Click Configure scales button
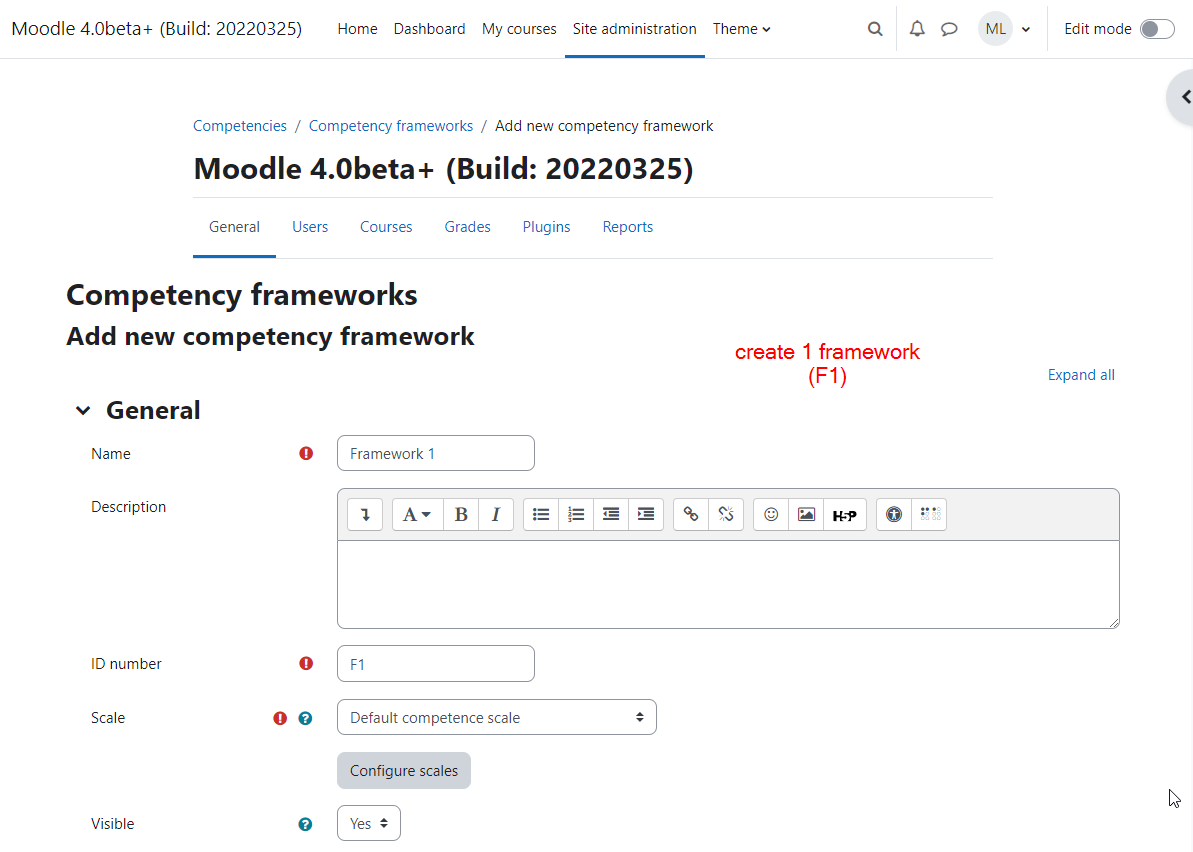The image size is (1193, 852). pyautogui.click(x=404, y=771)
